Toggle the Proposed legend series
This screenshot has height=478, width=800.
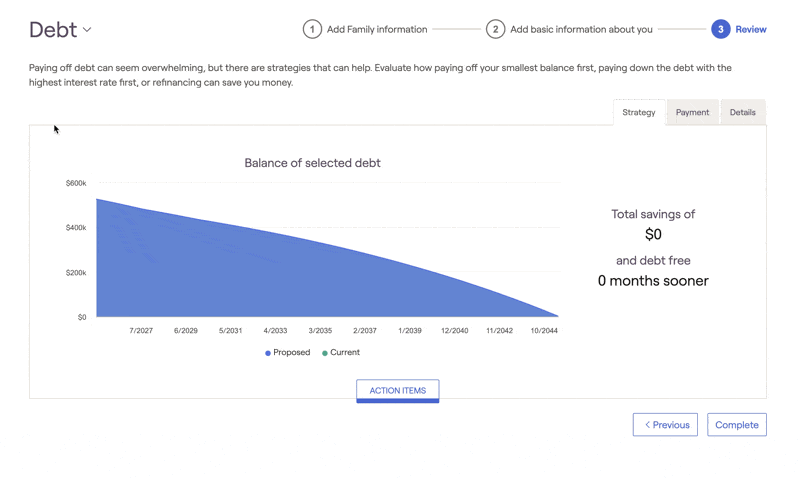click(x=288, y=353)
